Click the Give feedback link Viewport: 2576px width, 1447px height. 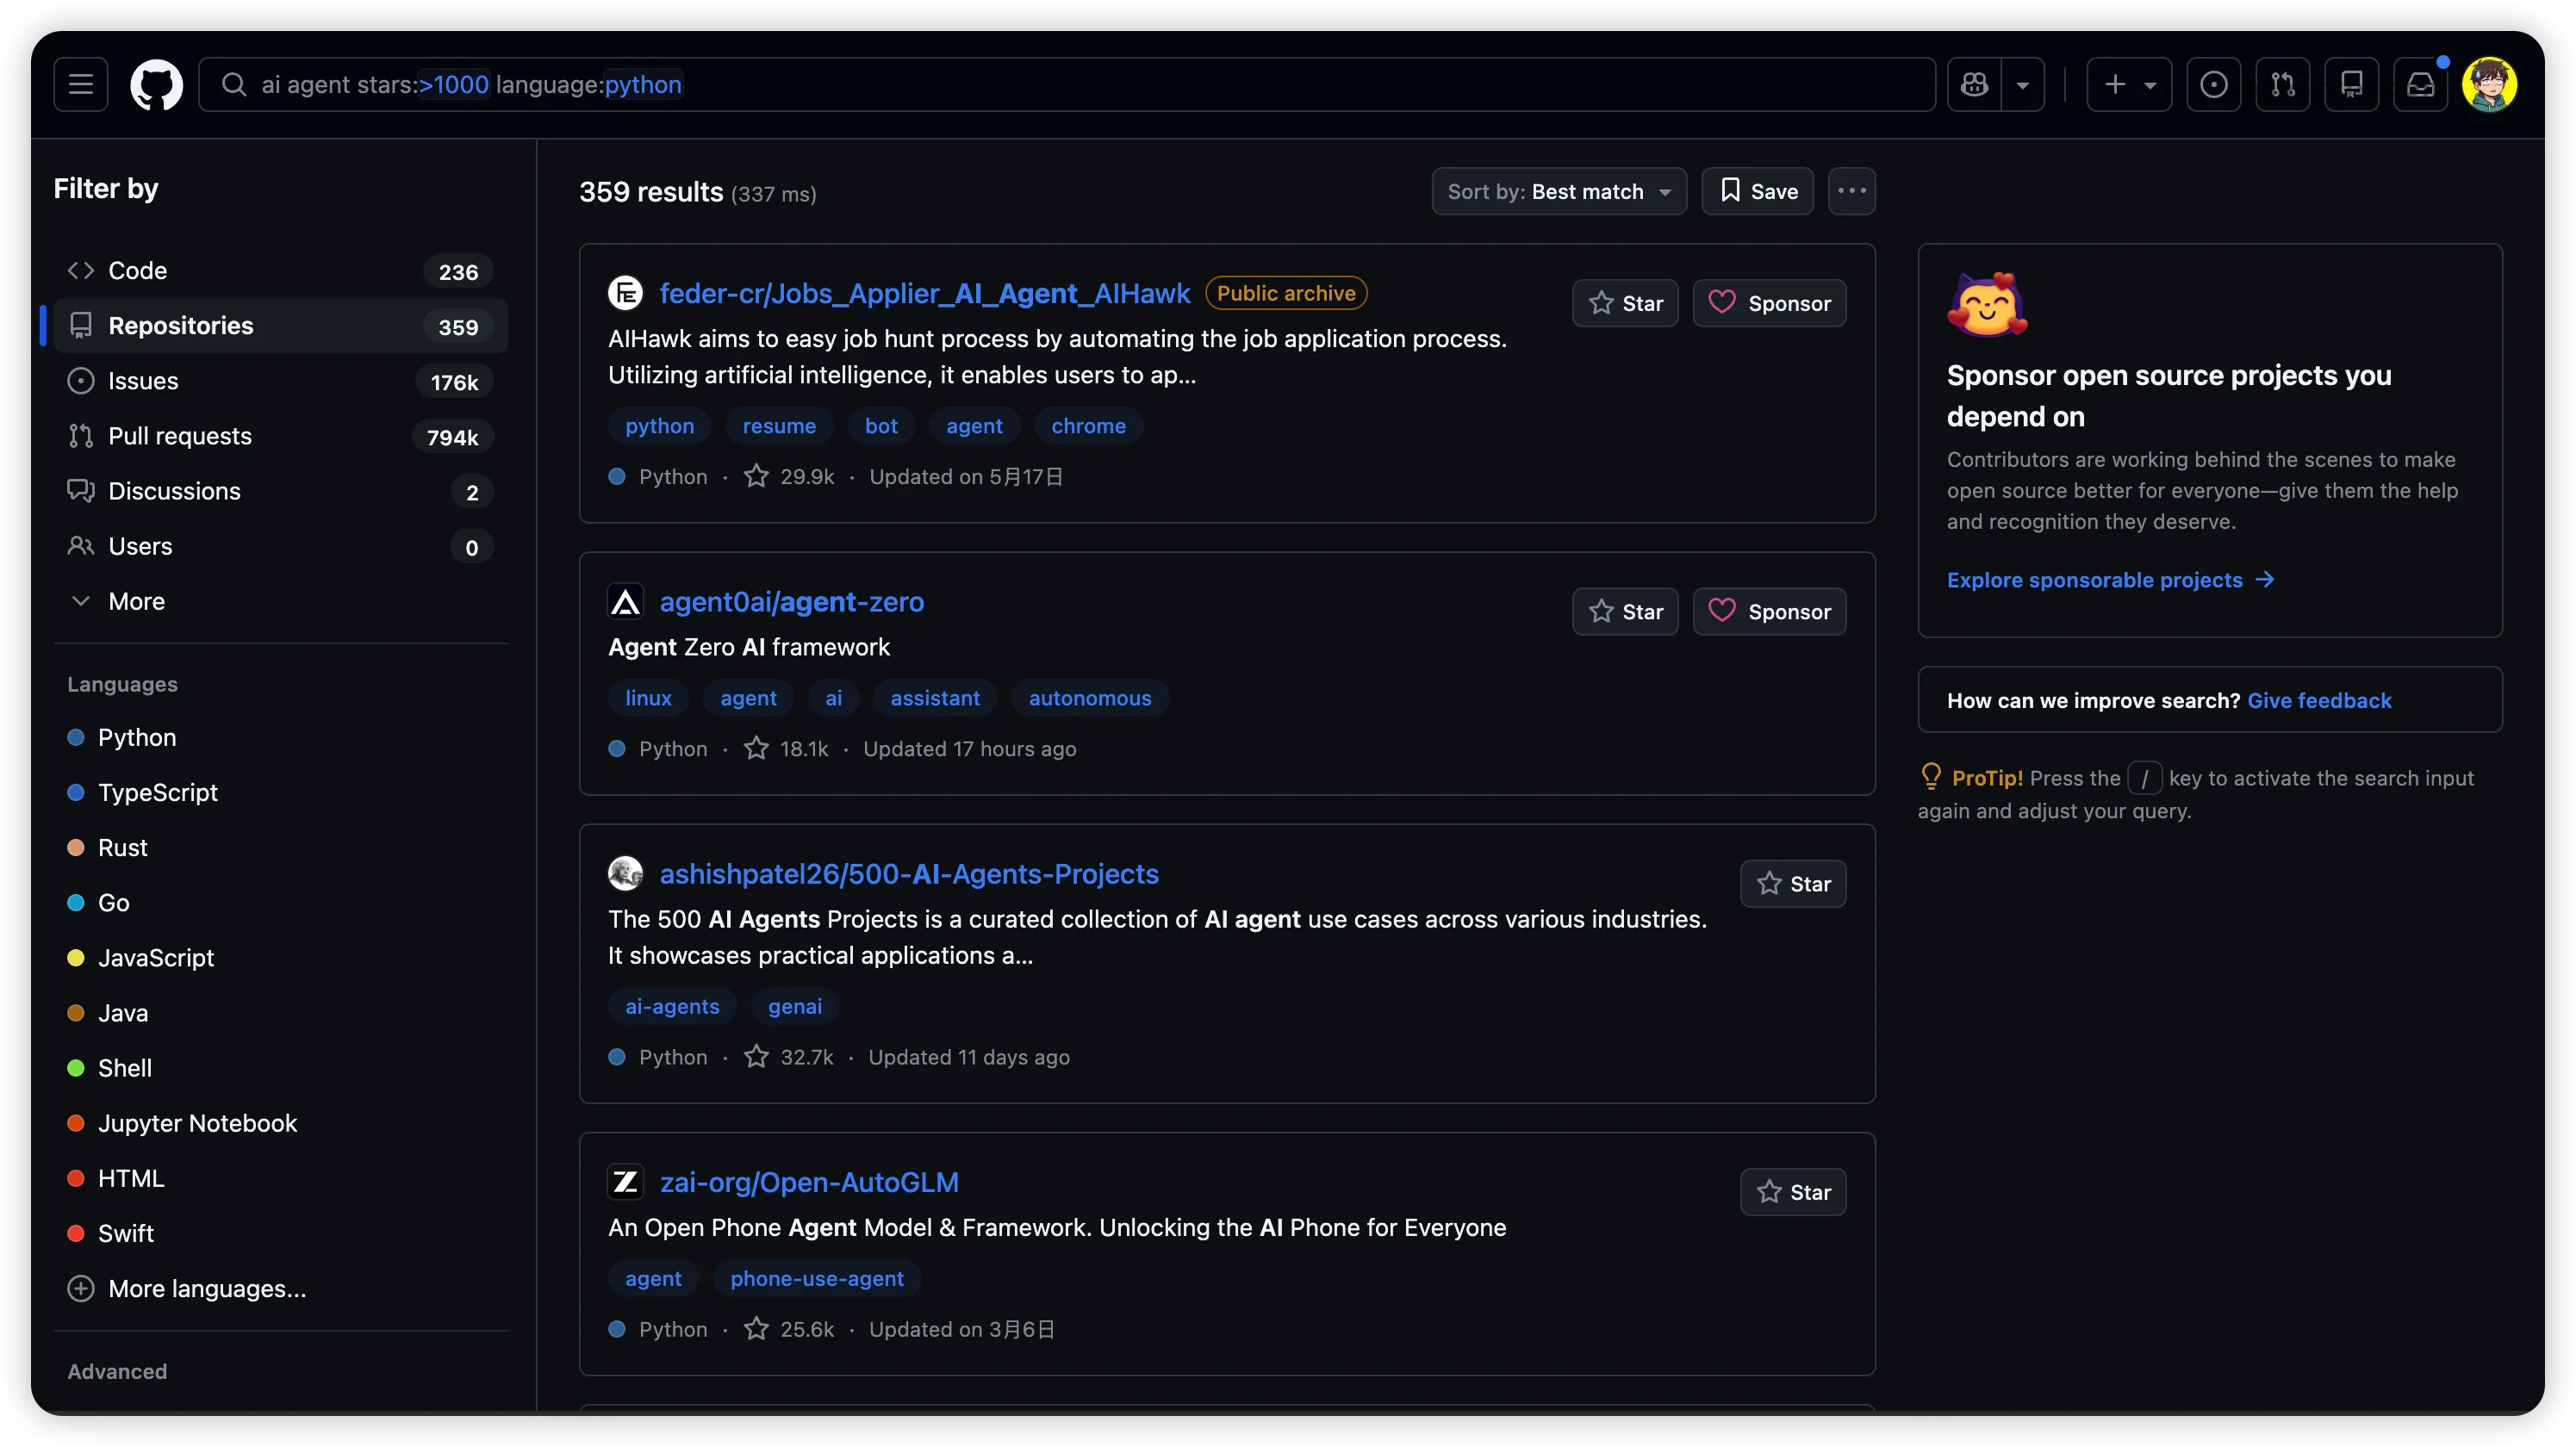click(x=2319, y=700)
